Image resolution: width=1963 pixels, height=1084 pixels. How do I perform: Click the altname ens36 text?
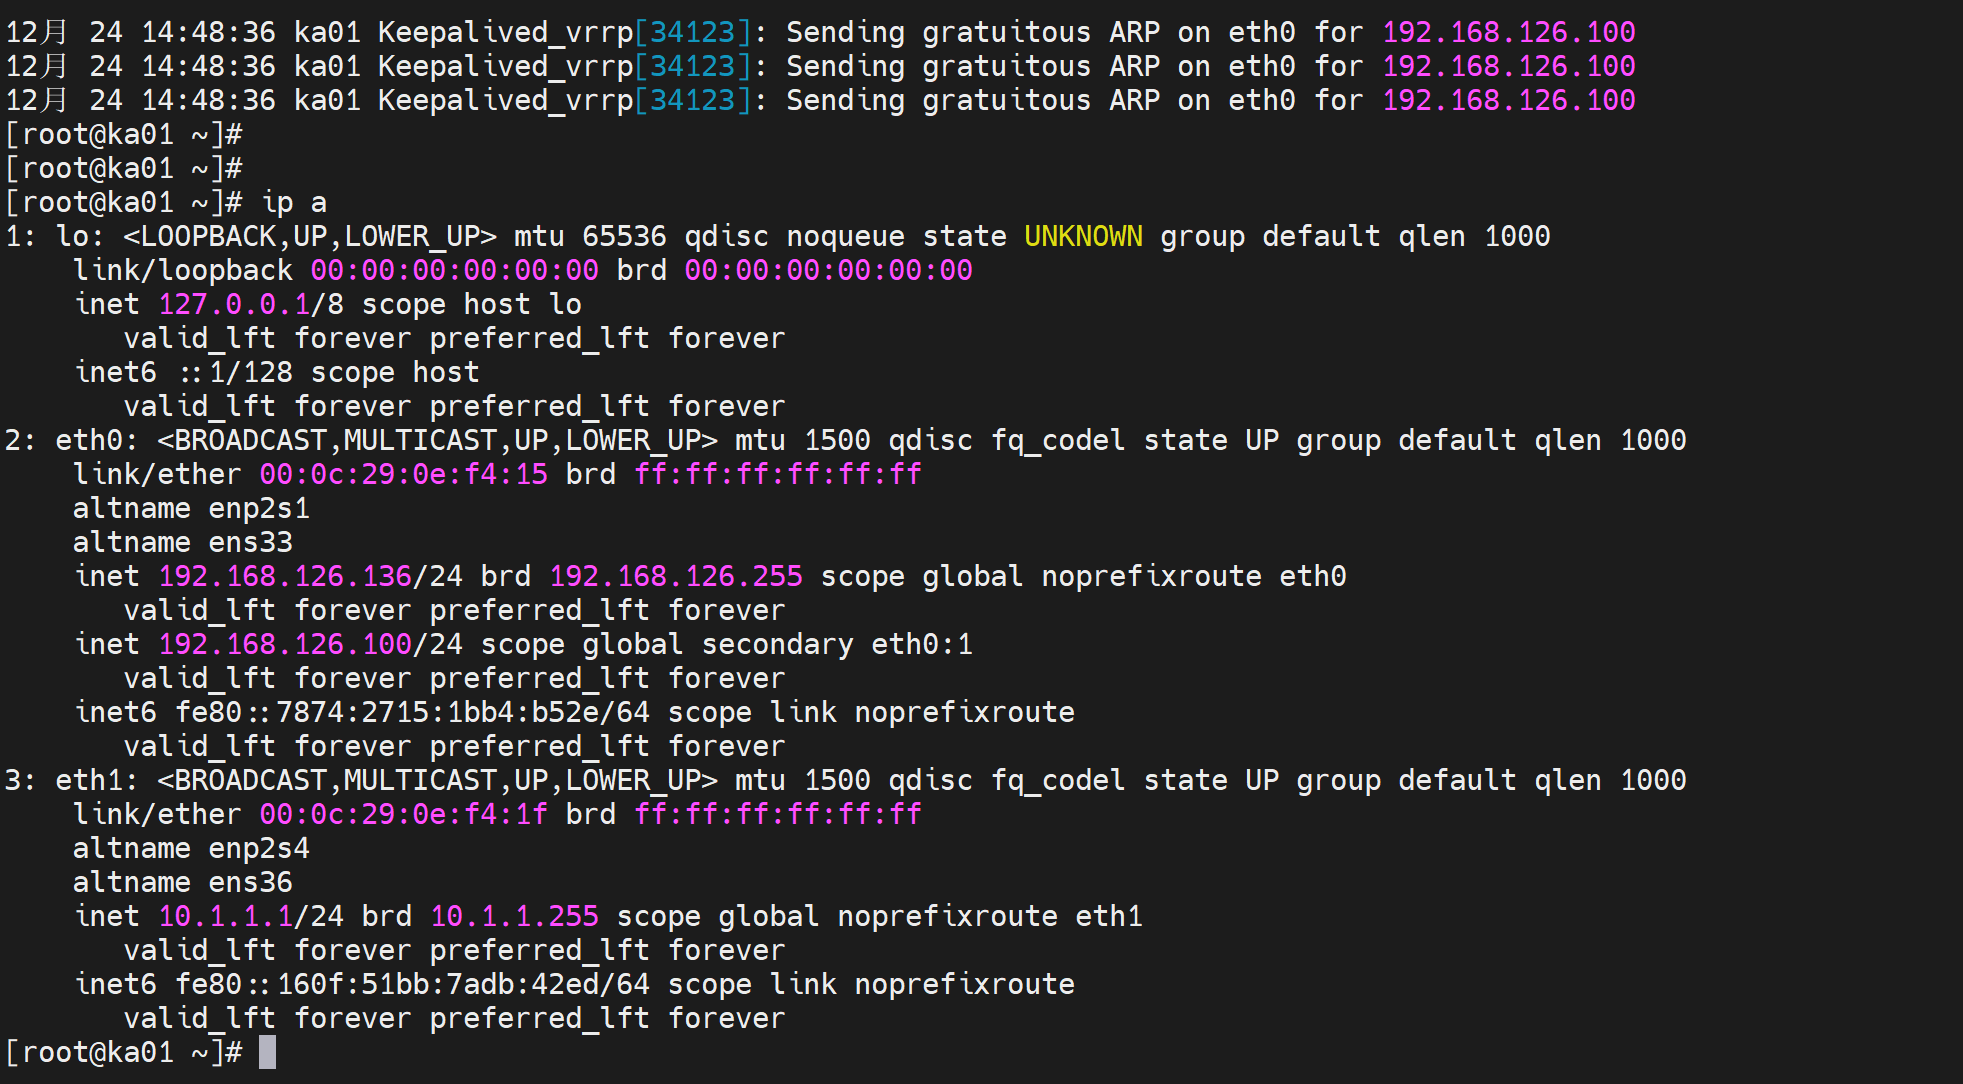click(x=250, y=883)
